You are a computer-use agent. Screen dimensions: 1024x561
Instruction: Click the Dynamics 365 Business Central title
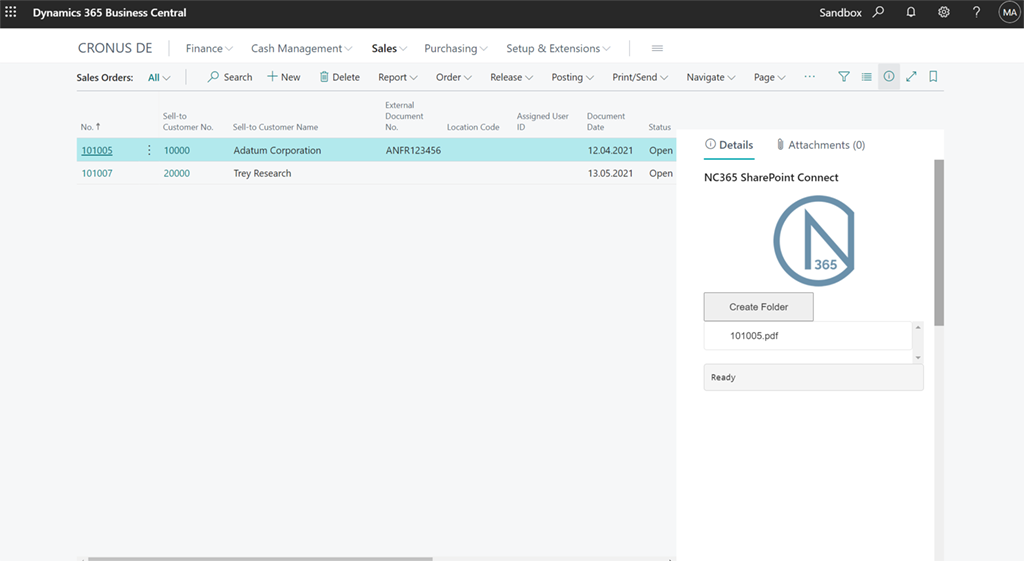pos(109,12)
